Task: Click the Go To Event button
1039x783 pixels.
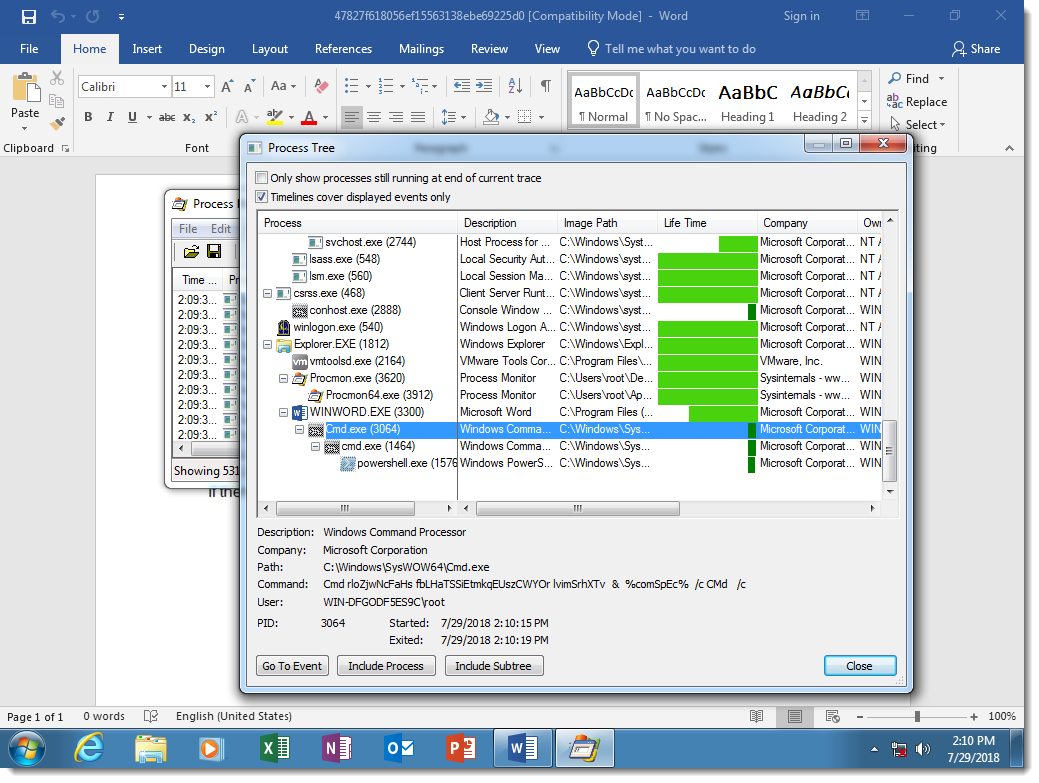Action: coord(292,666)
